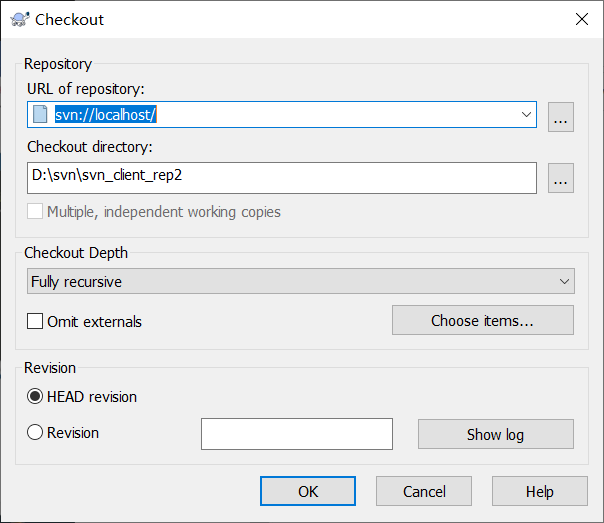Open the Fully recursive checkout depth dropdown
This screenshot has height=523, width=604.
point(301,281)
